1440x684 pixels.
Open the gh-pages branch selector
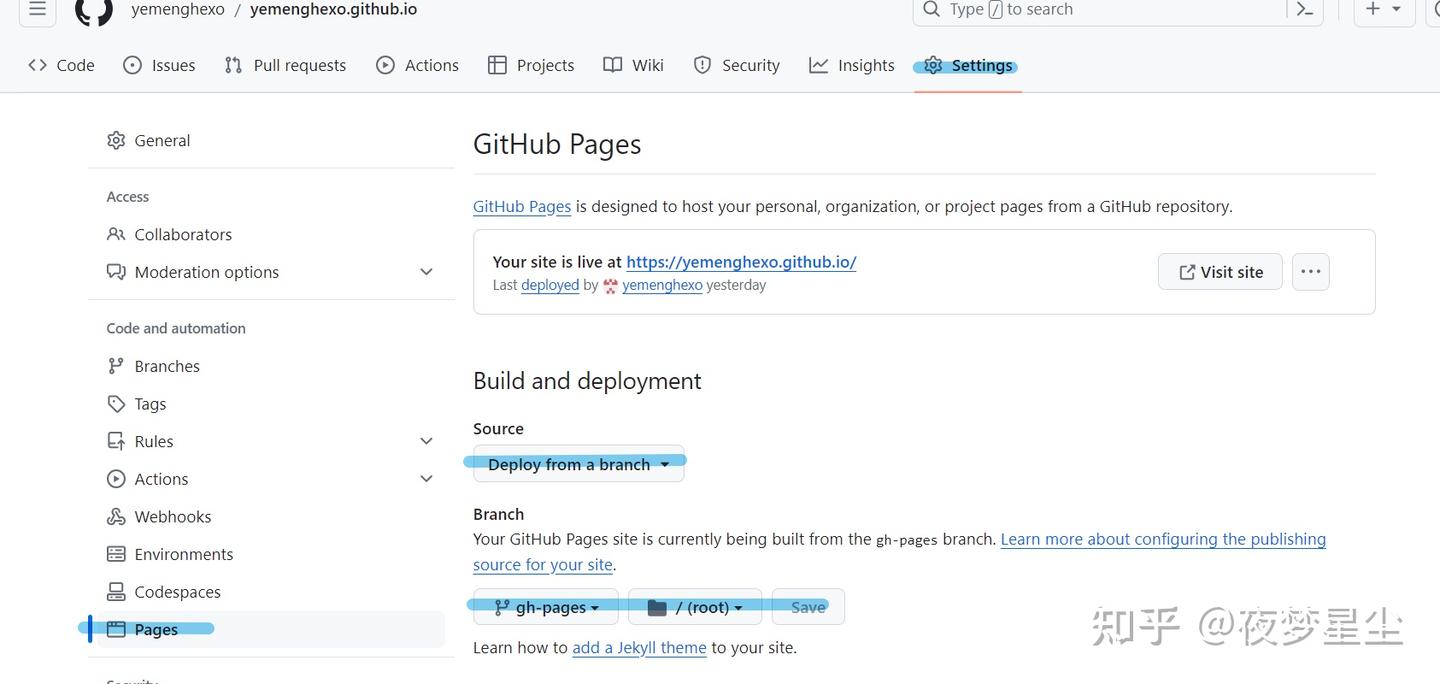pos(546,607)
